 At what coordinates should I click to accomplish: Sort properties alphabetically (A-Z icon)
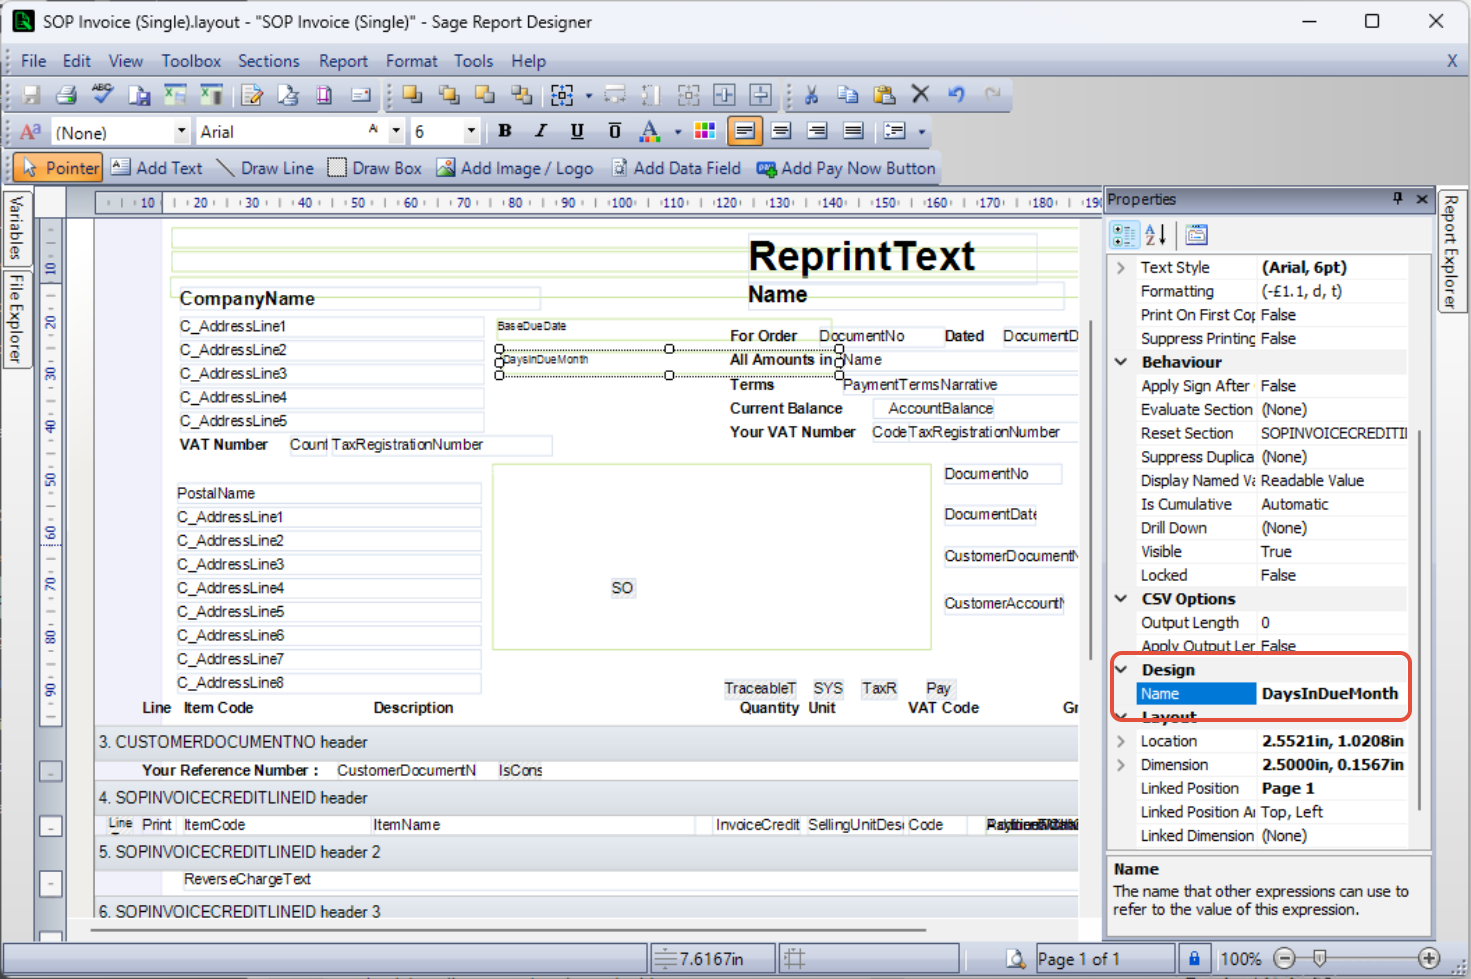click(x=1156, y=235)
